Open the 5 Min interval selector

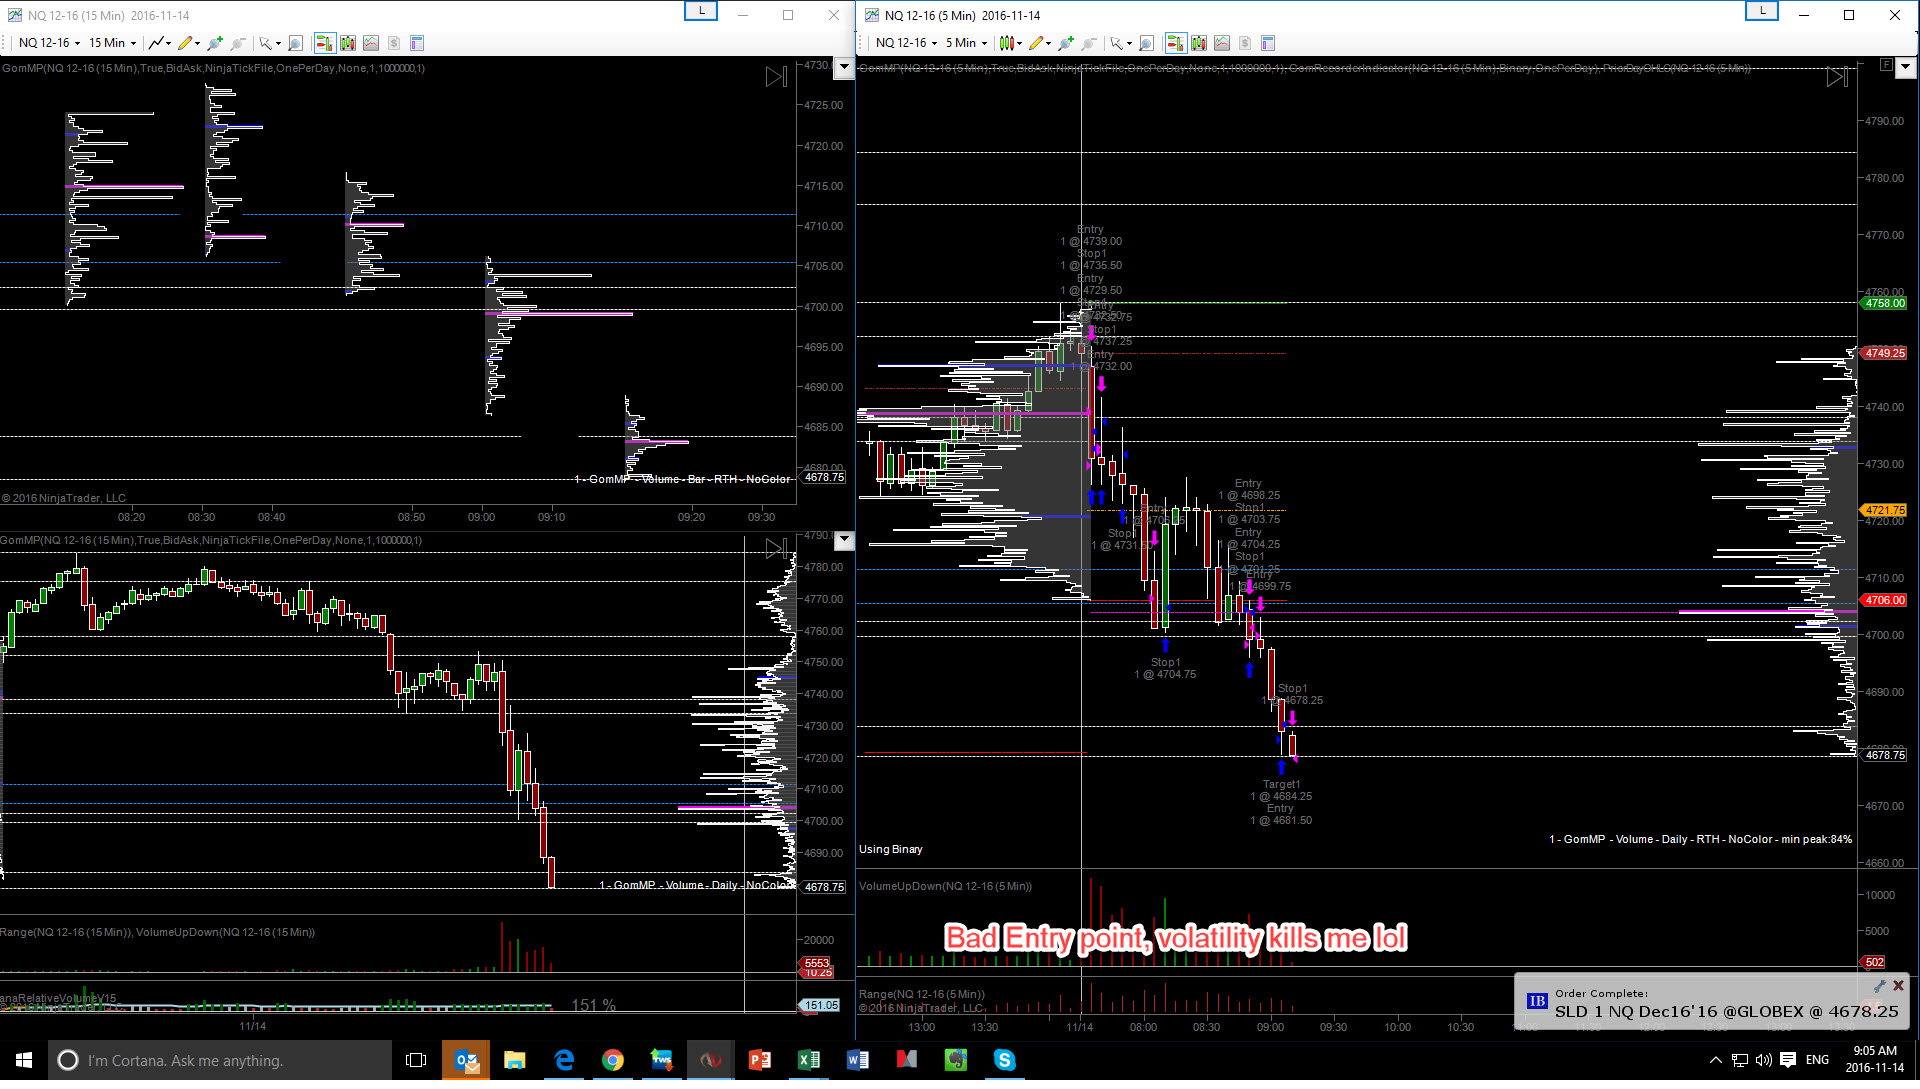(966, 43)
